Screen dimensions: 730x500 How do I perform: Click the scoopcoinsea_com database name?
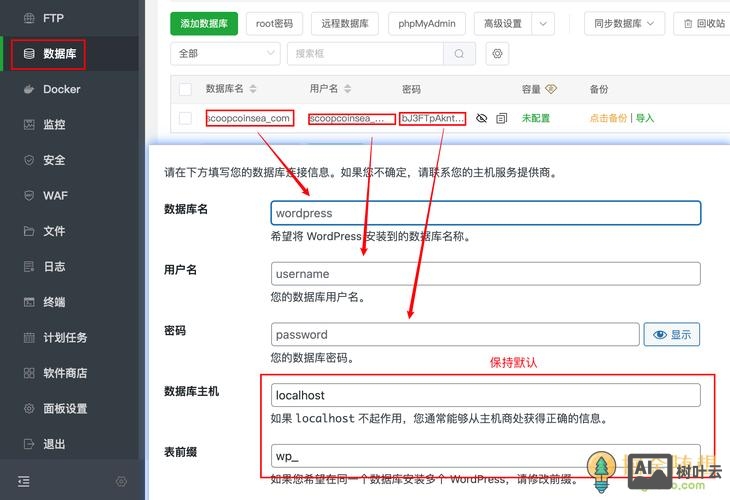click(x=249, y=118)
